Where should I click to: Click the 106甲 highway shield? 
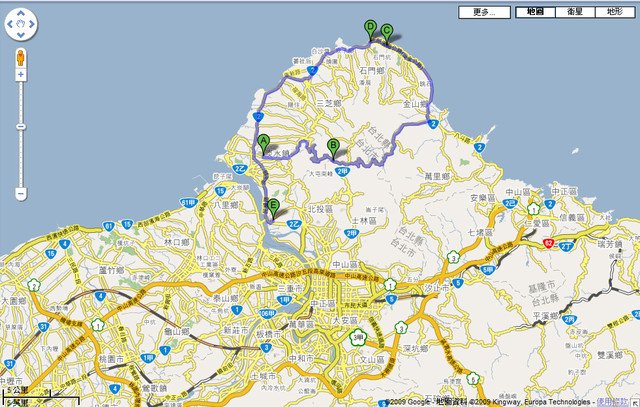(268, 314)
